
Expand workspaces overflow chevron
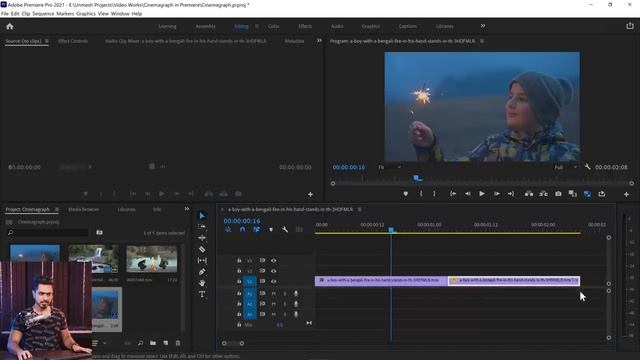pos(483,26)
